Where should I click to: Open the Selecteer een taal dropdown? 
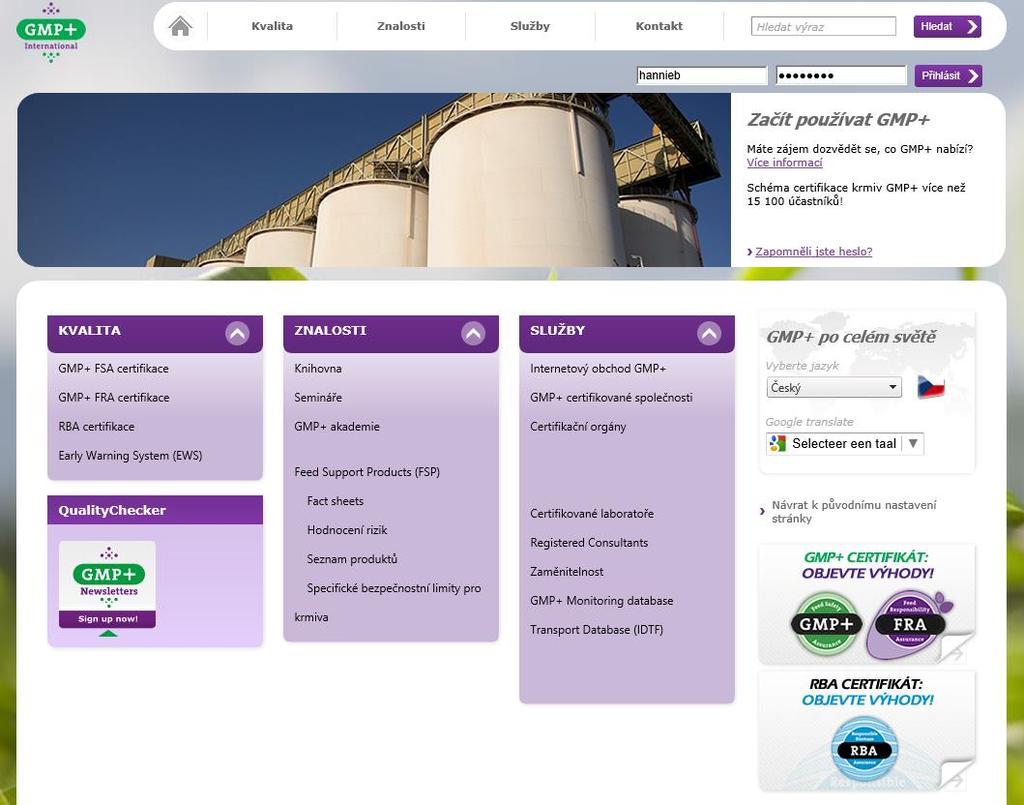tap(844, 444)
